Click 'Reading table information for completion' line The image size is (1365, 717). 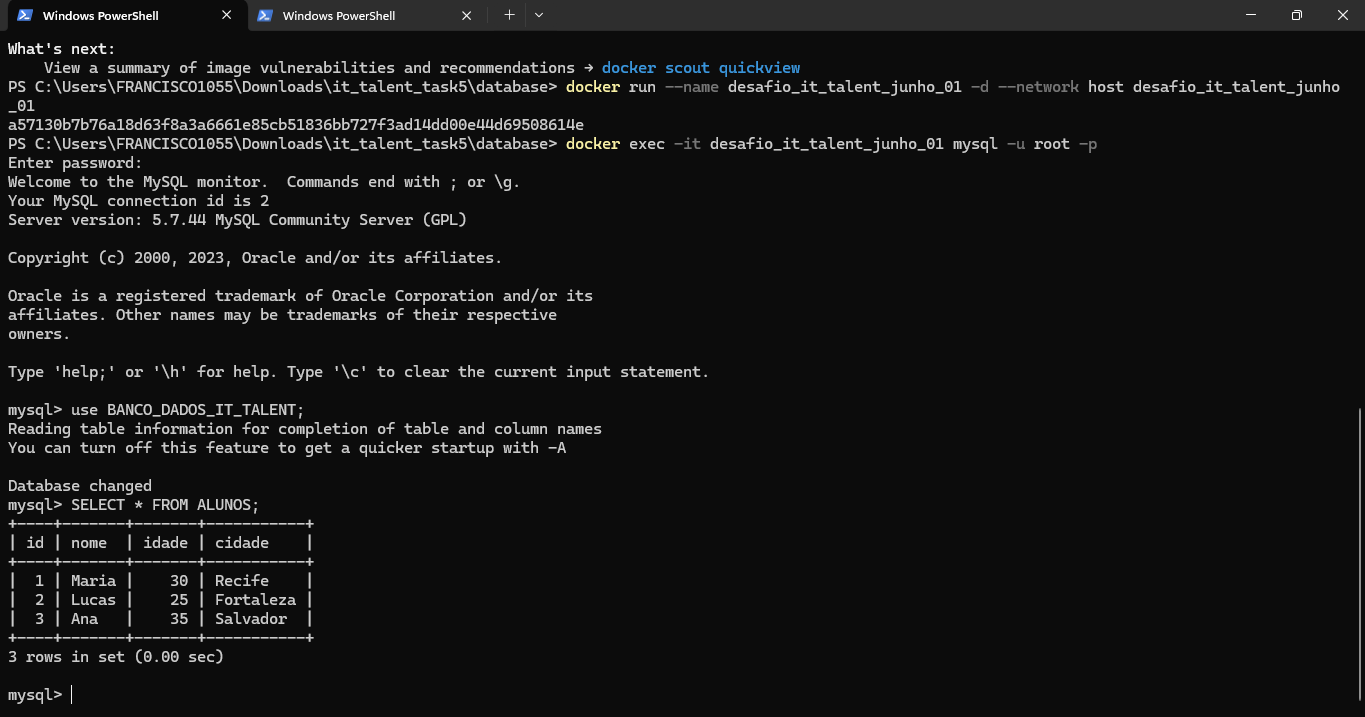(x=305, y=429)
